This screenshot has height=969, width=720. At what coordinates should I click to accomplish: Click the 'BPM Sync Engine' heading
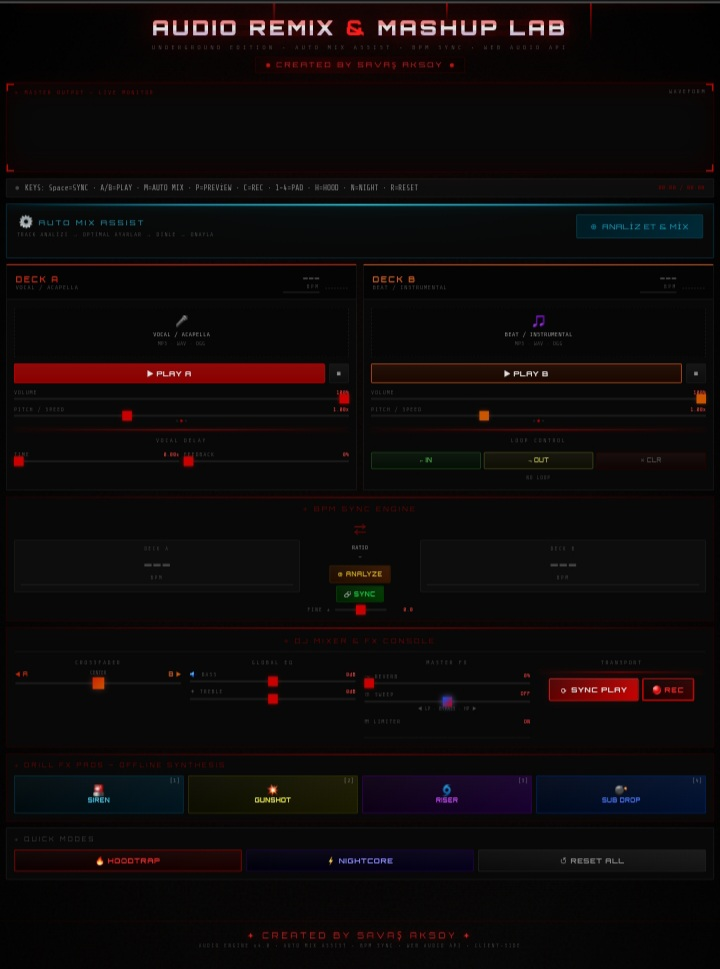pos(360,509)
